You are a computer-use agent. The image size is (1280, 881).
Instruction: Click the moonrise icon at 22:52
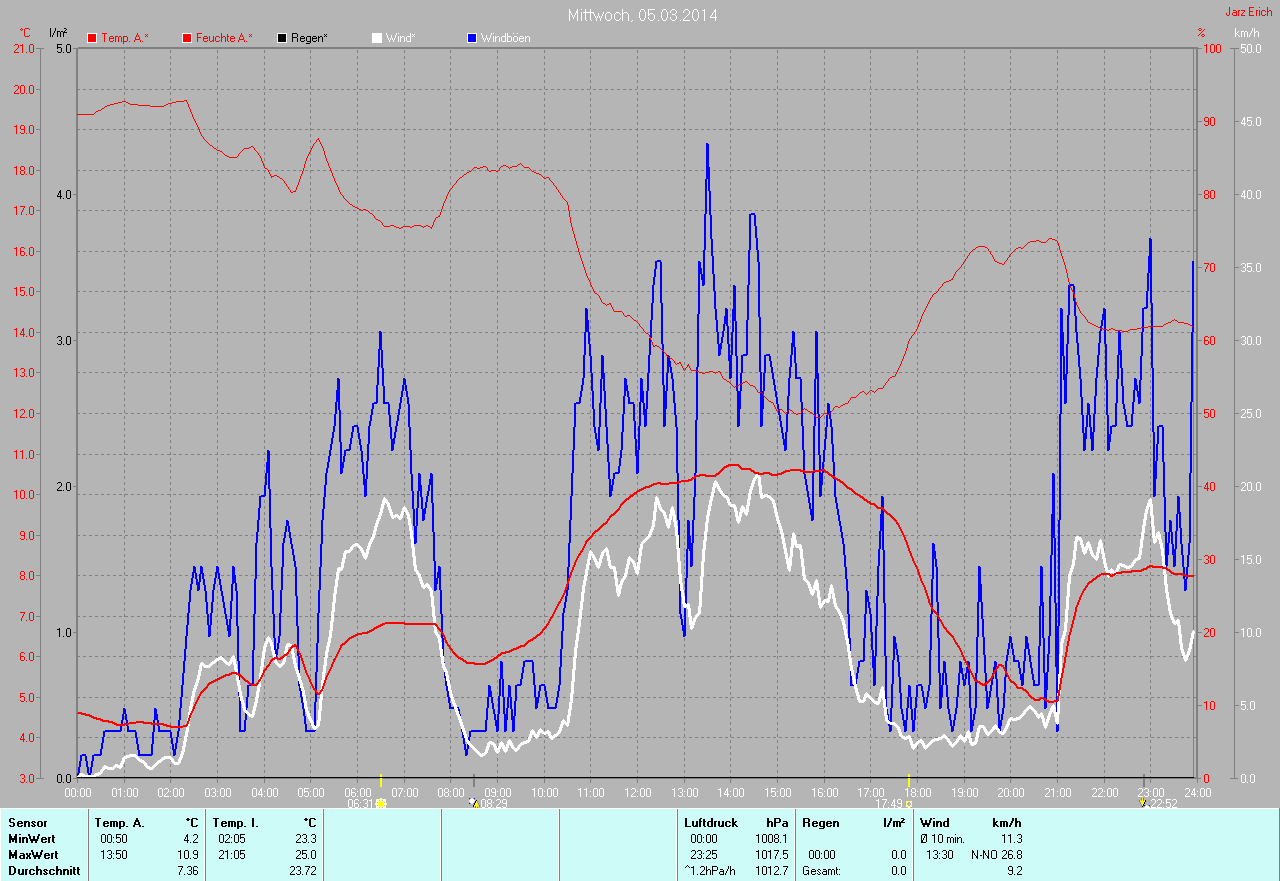[1143, 803]
